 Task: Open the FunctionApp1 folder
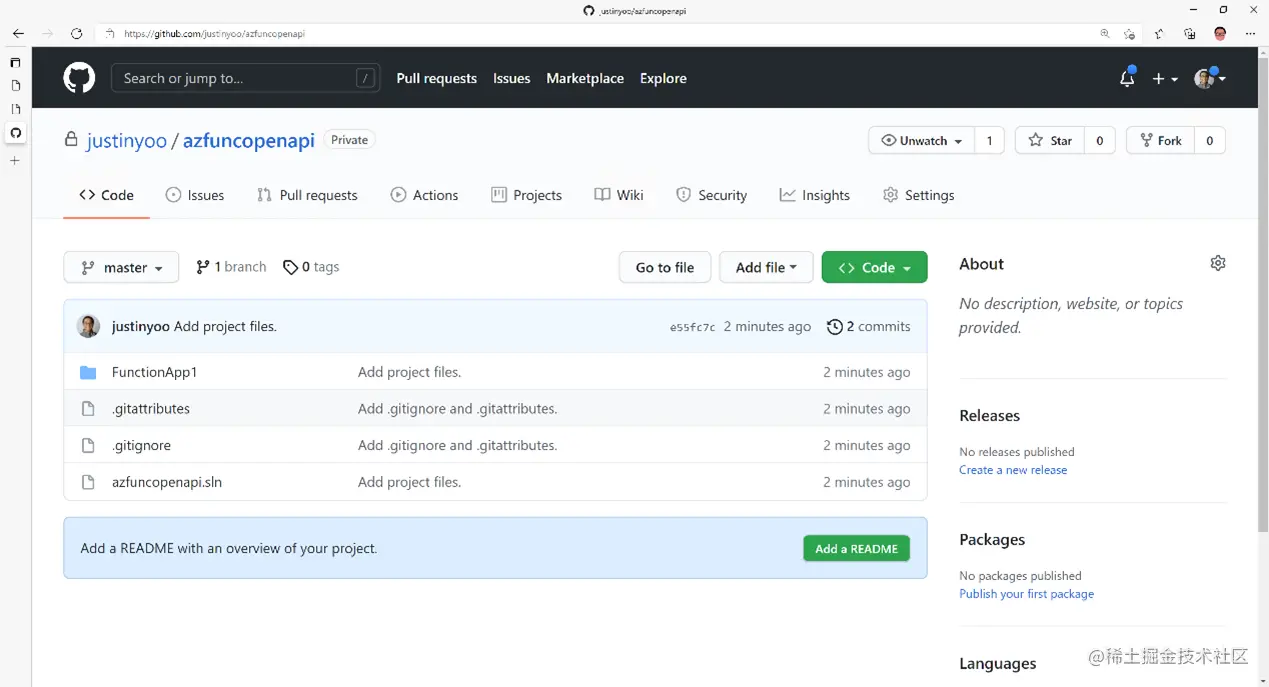[x=154, y=372]
